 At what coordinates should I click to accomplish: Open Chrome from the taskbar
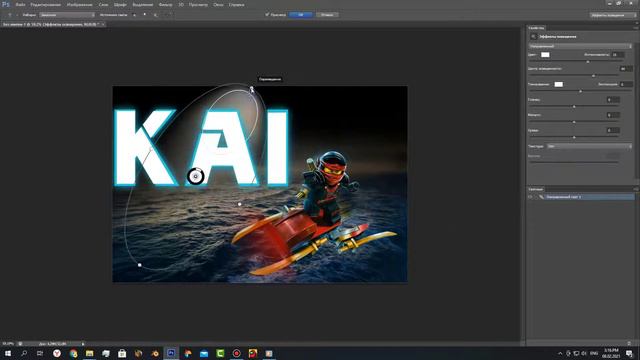(73, 353)
